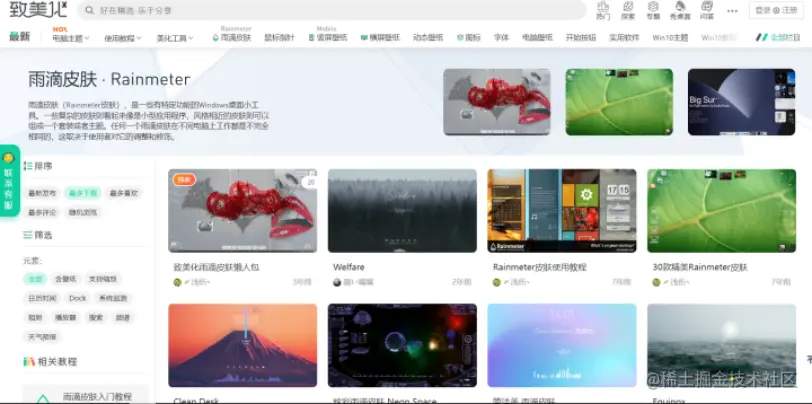Open the 动态壁纸 navigation tab

pyautogui.click(x=428, y=37)
